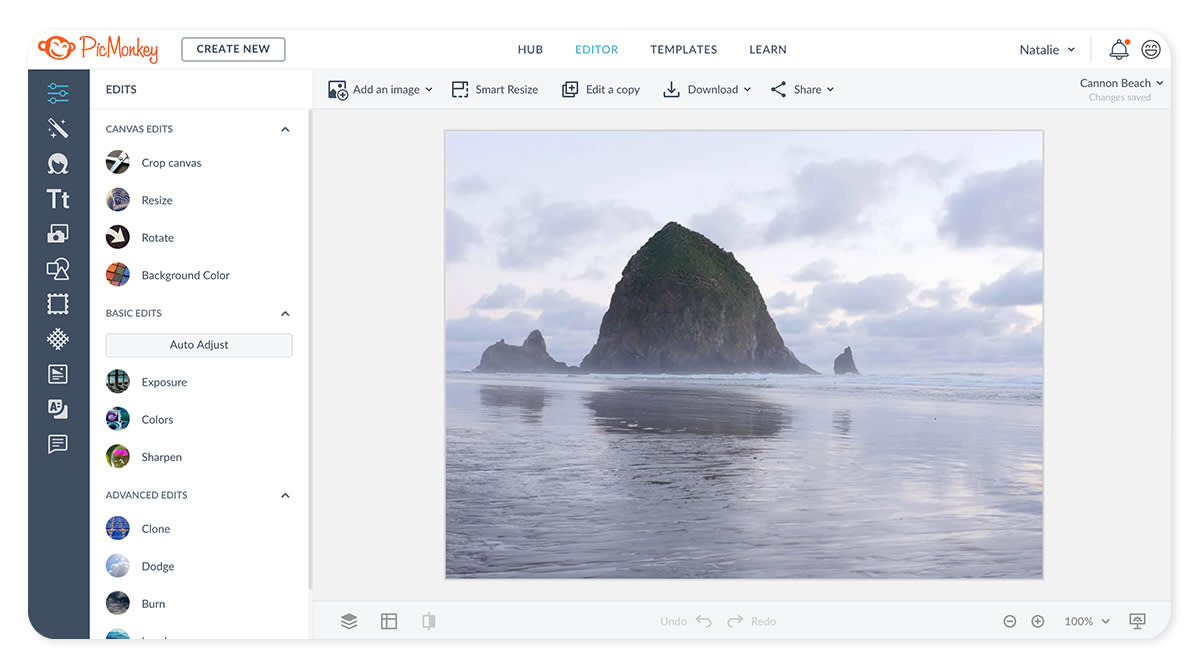
Task: Open the Share dropdown
Action: point(802,89)
